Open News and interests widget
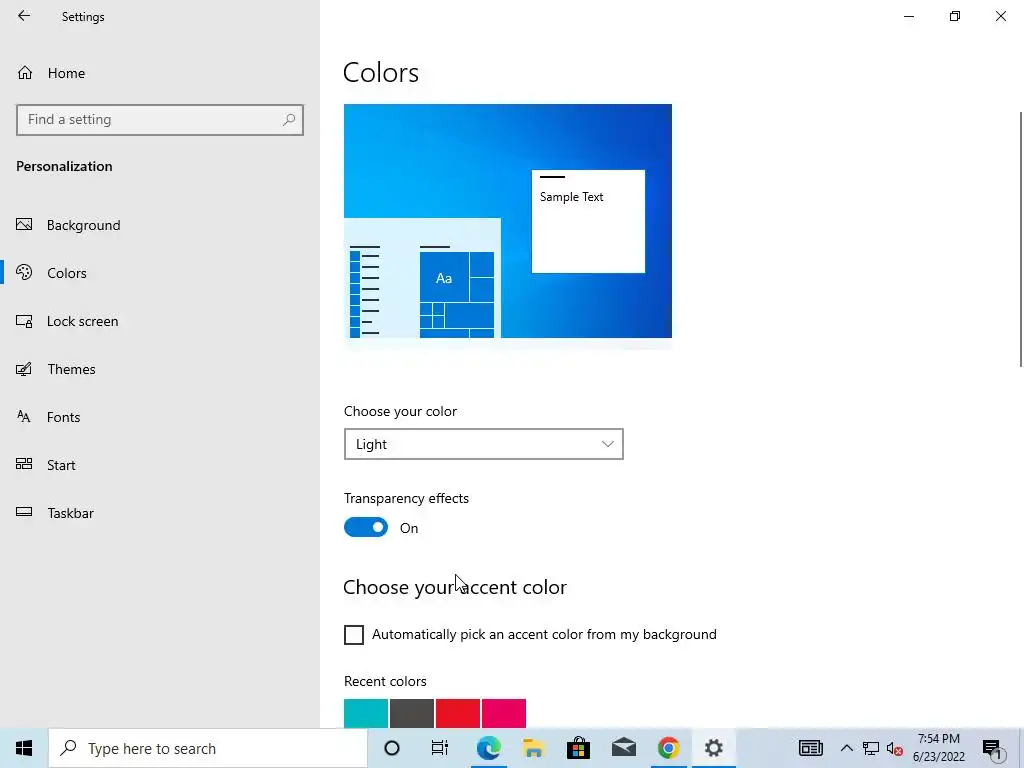1024x768 pixels. click(810, 748)
